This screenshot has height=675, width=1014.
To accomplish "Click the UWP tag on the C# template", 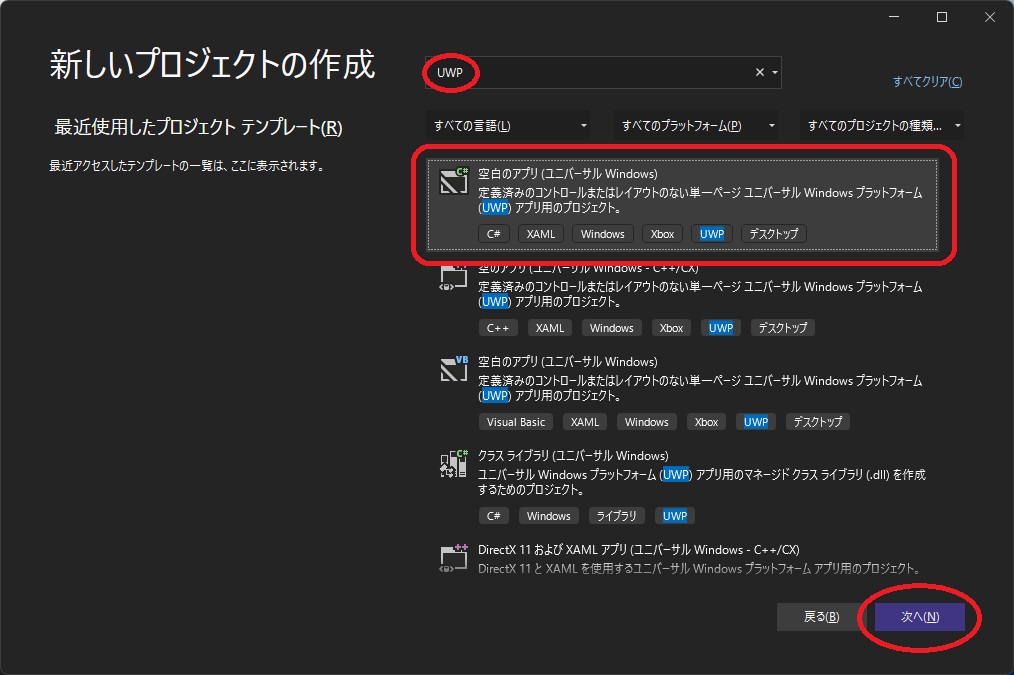I will click(712, 234).
